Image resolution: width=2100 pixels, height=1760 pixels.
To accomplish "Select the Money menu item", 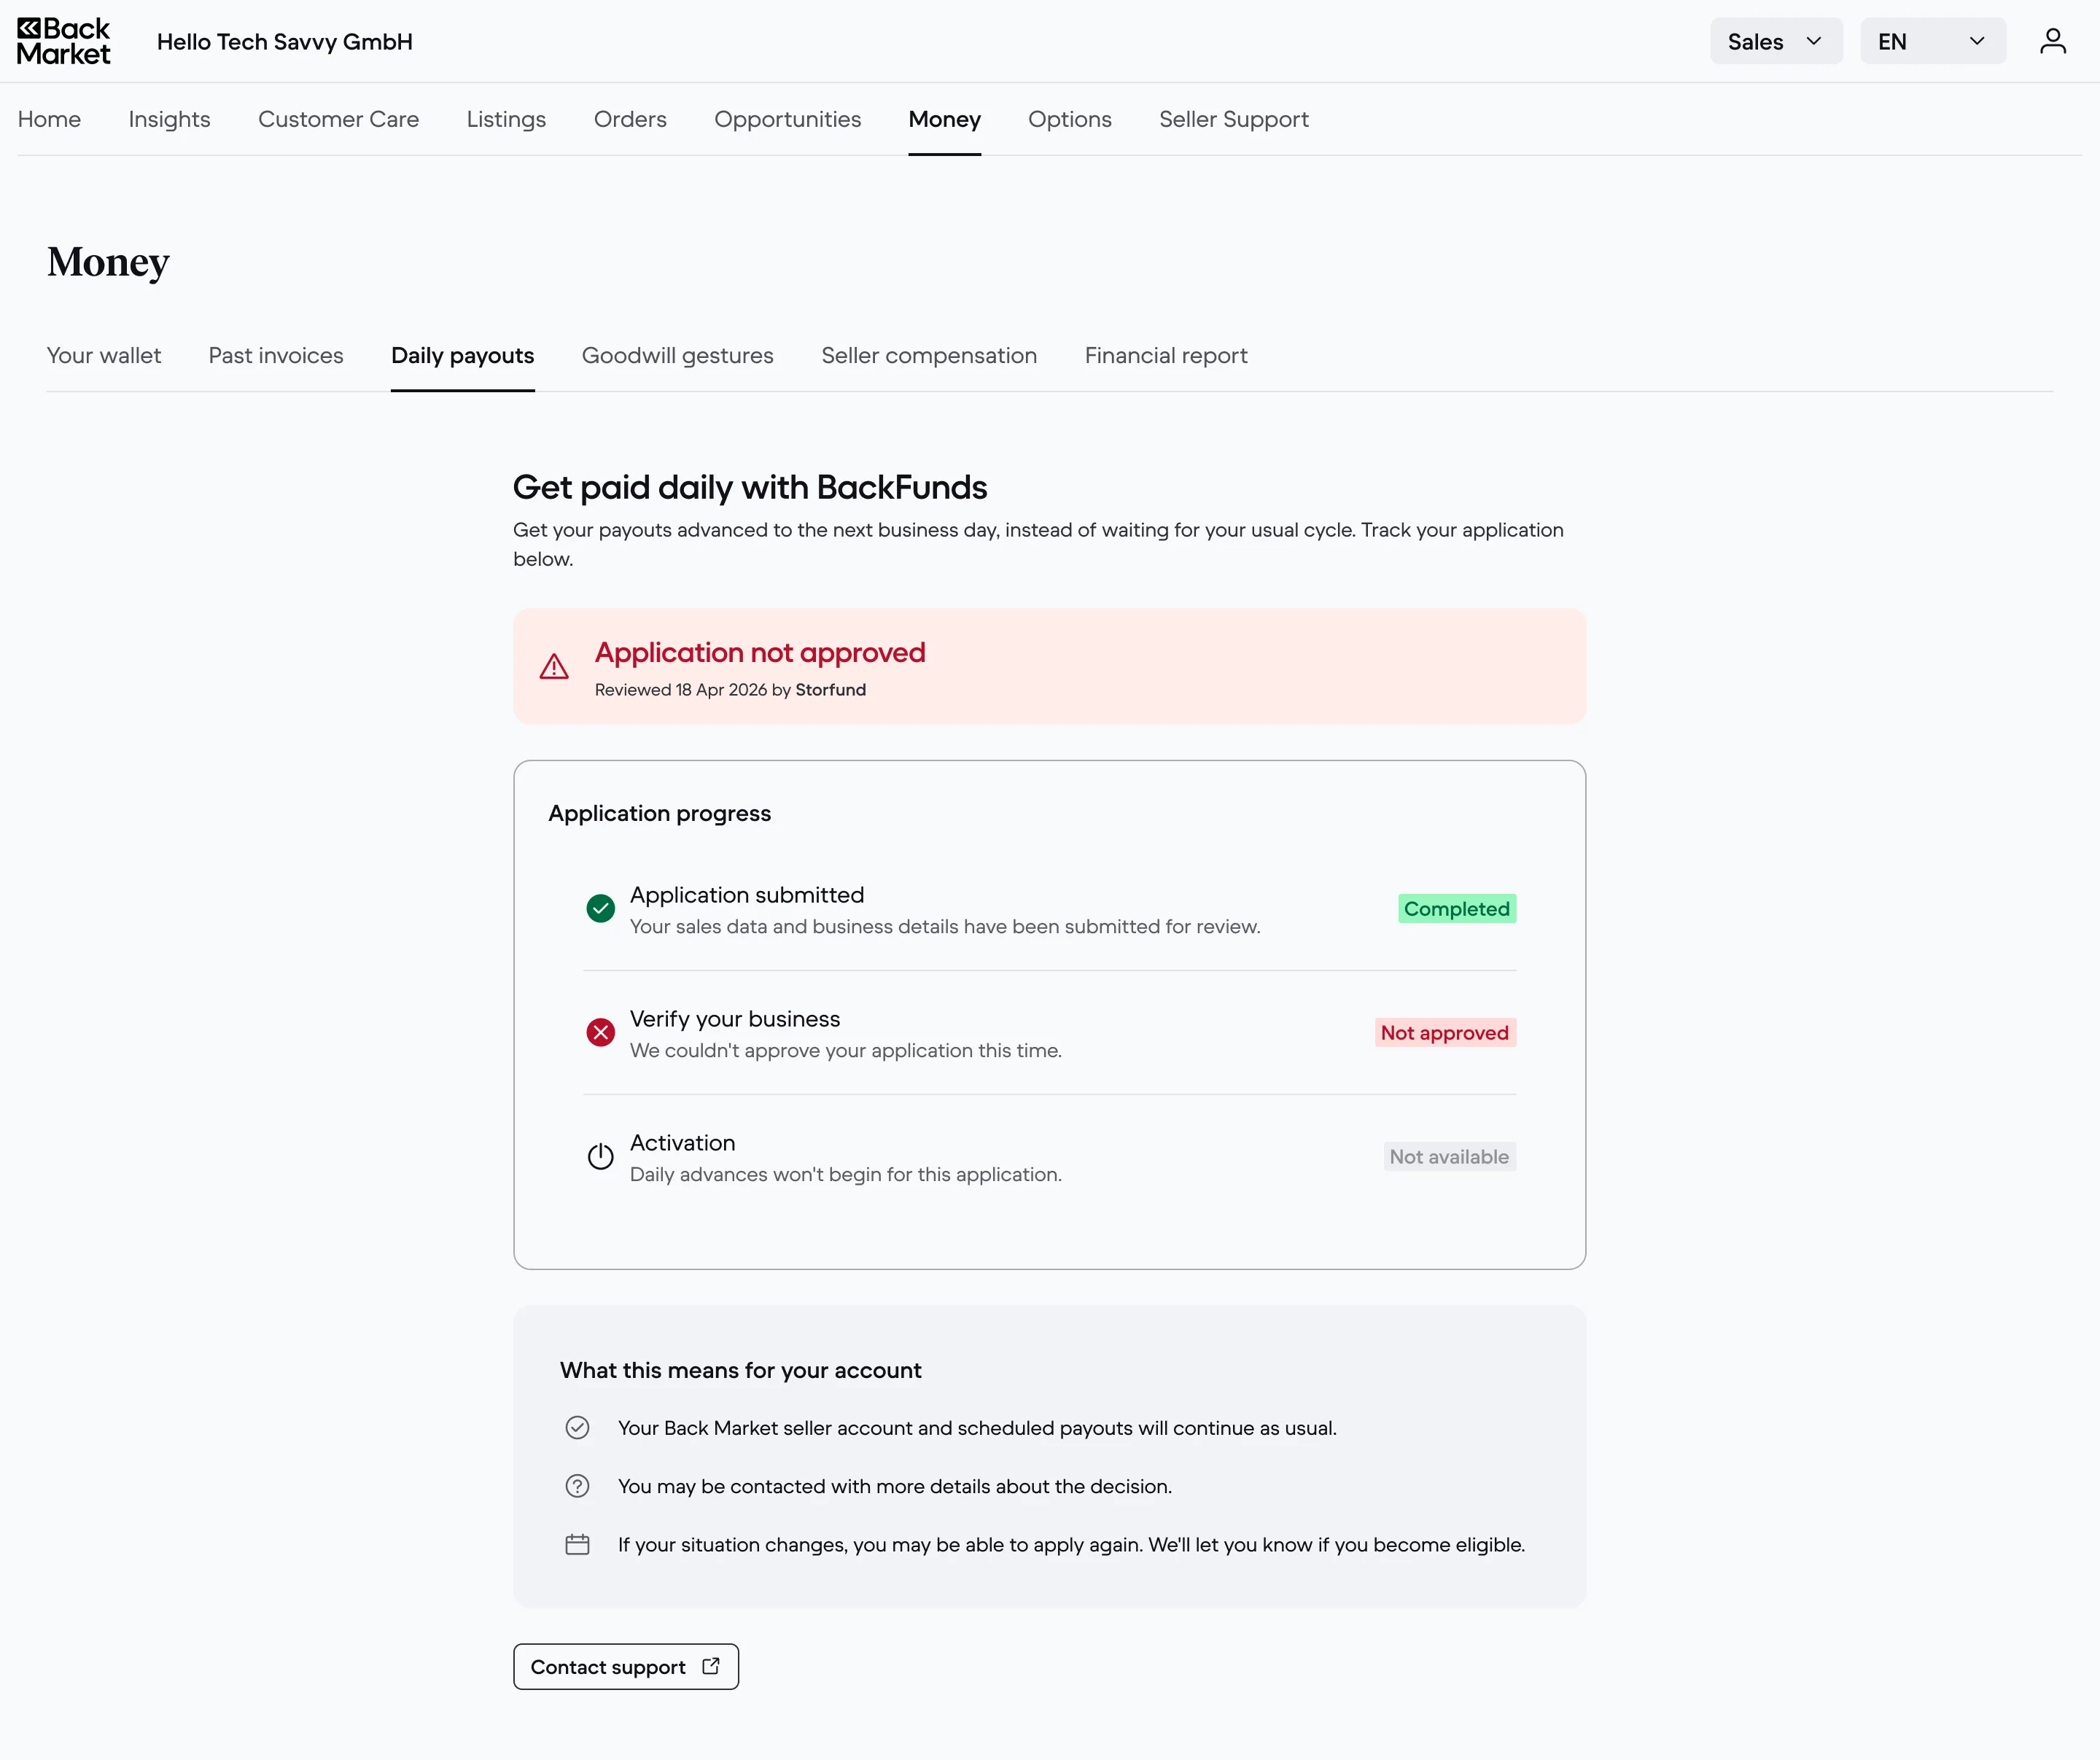I will [944, 119].
